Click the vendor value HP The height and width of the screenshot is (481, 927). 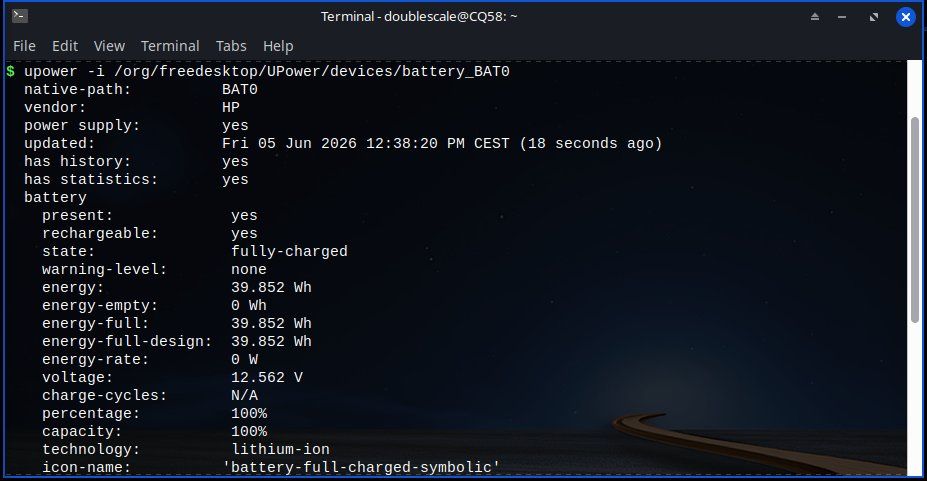coord(231,108)
